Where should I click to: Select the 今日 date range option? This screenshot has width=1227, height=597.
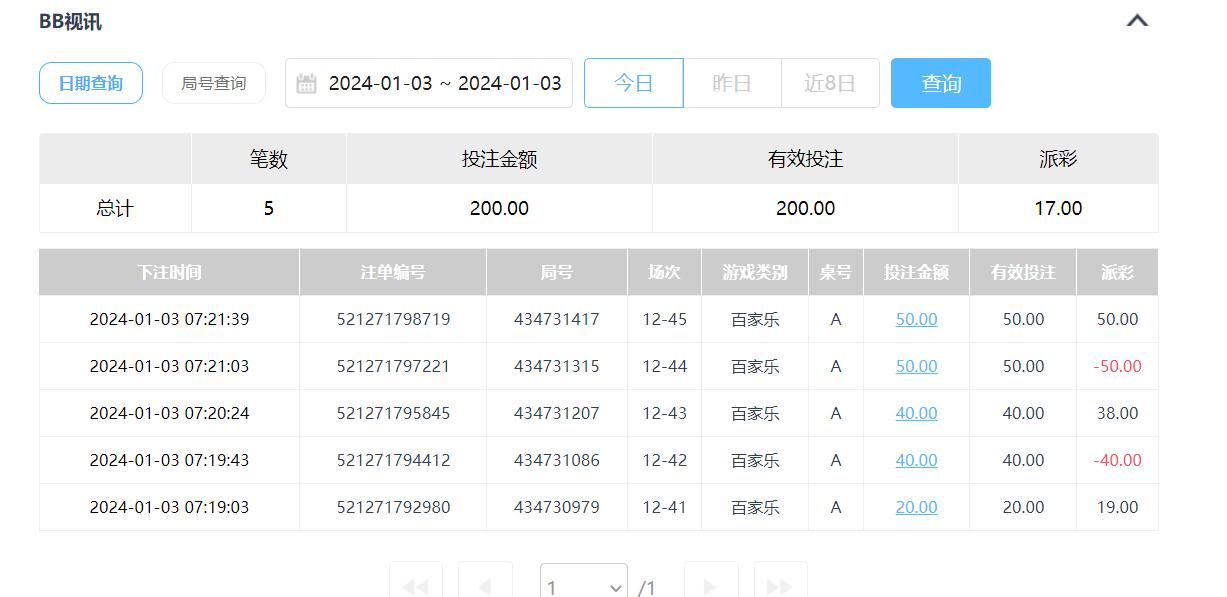pyautogui.click(x=633, y=83)
